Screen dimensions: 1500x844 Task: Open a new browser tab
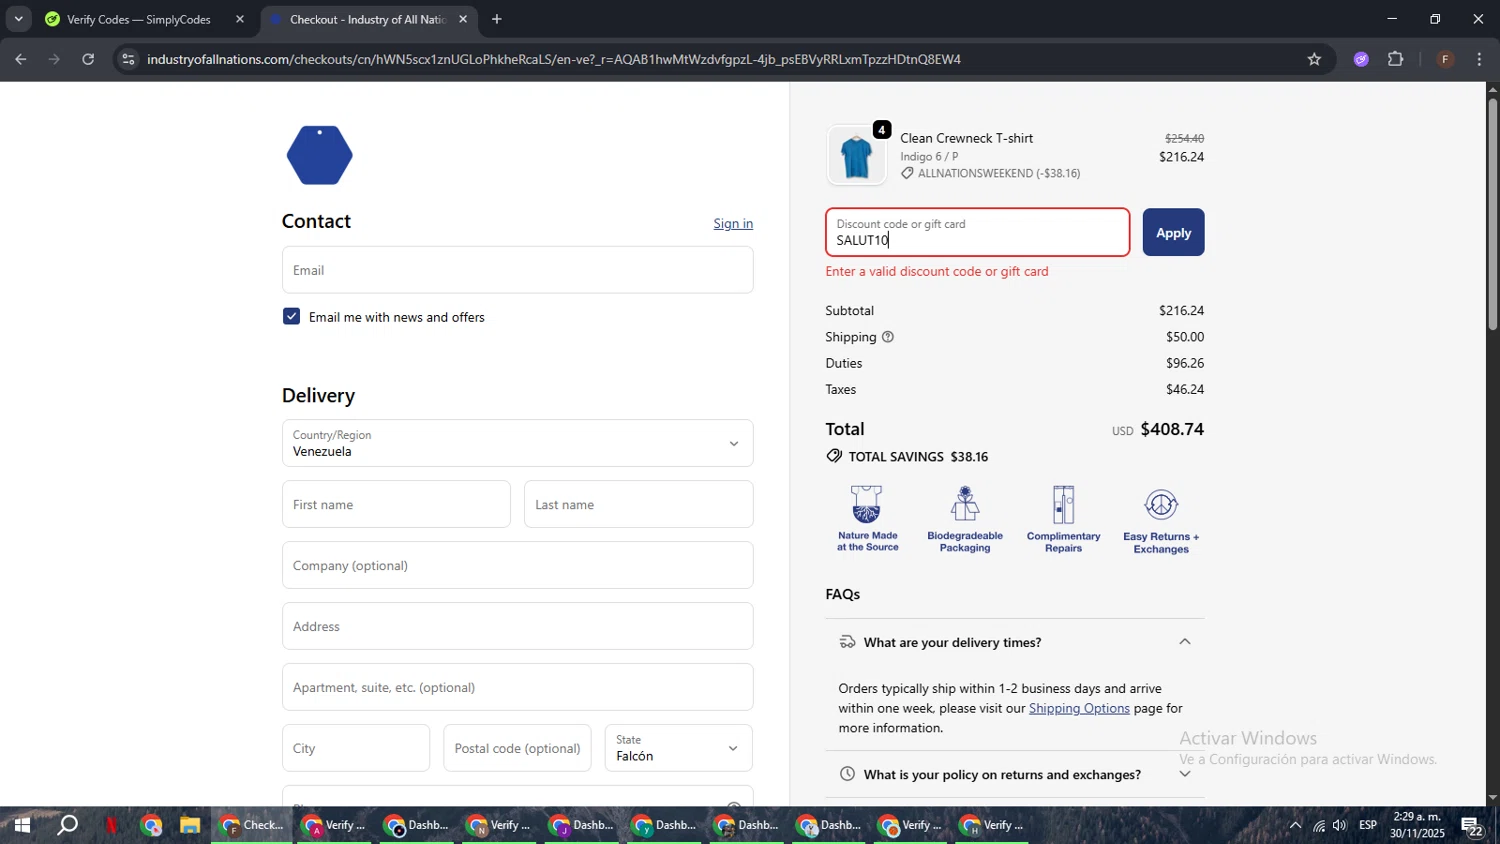click(497, 19)
